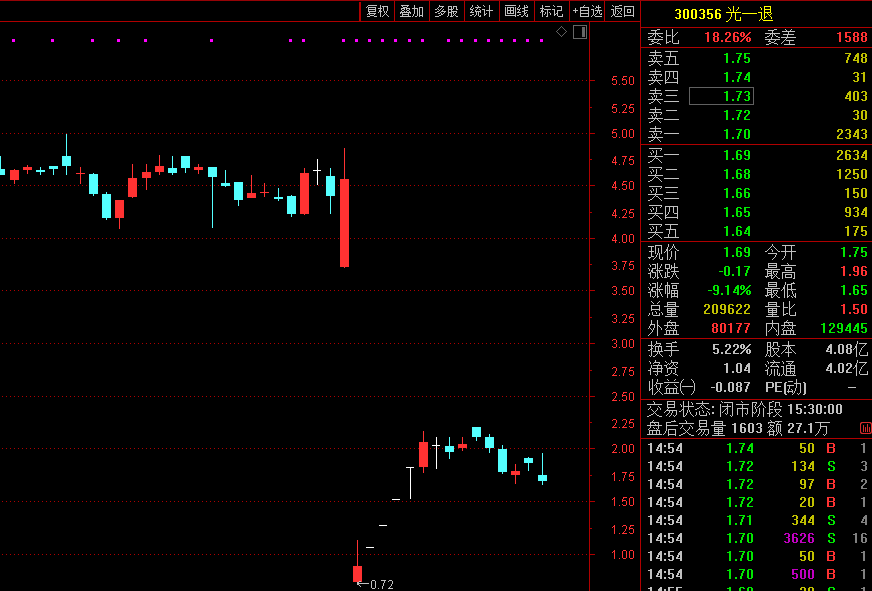This screenshot has width=872, height=591.
Task: Open the red after-hours chart icon
Action: (x=865, y=428)
